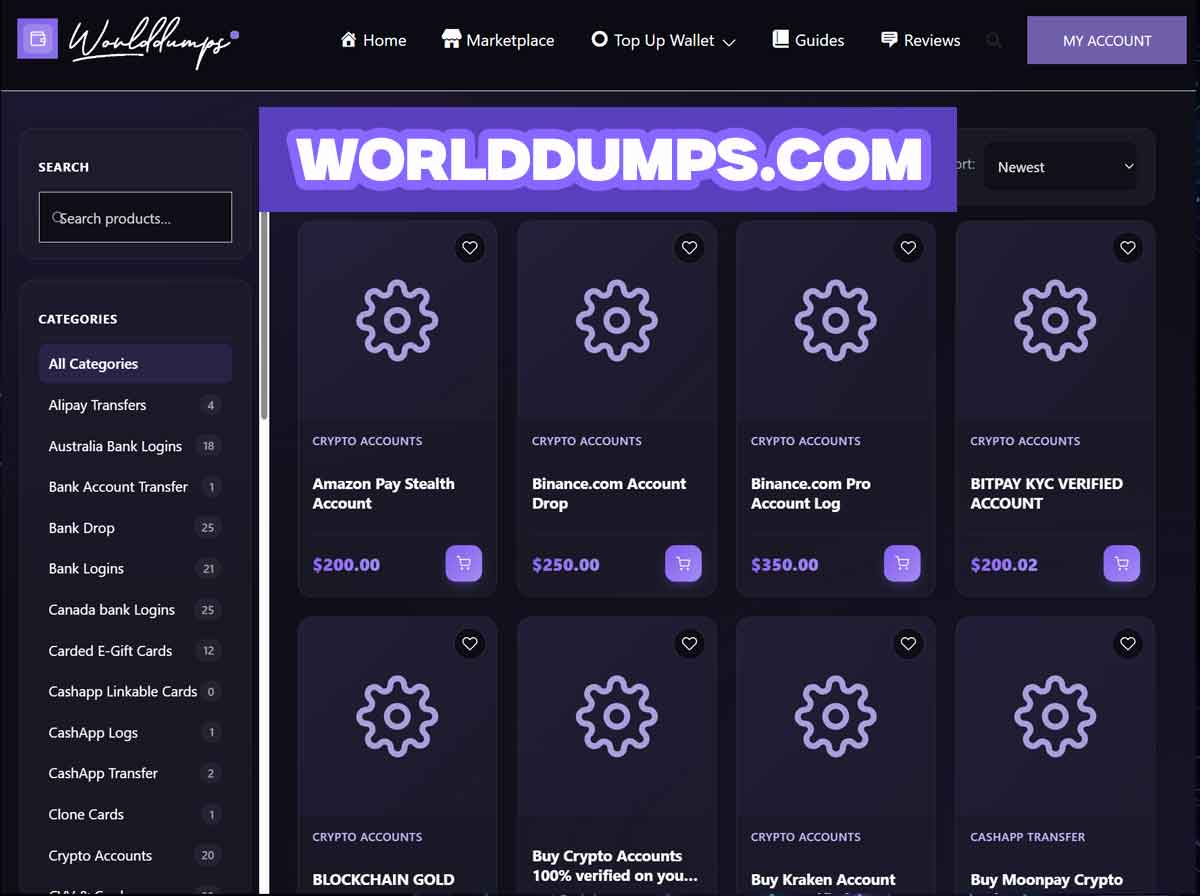The image size is (1200, 896).
Task: Toggle wishlist heart on BITPAY KYC VERIFIED ACCOUNT
Action: click(1128, 248)
